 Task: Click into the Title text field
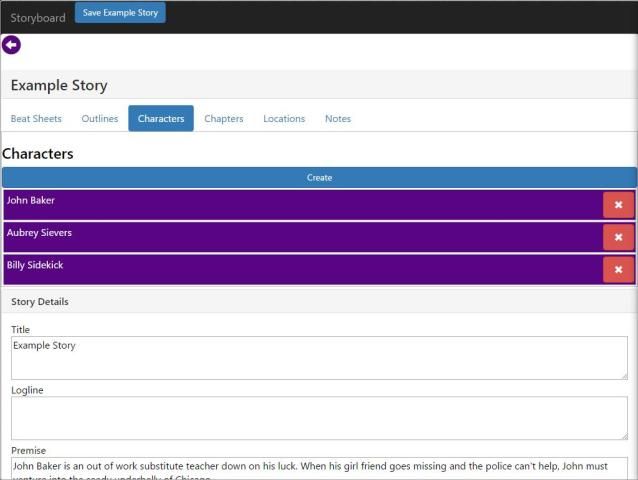(319, 357)
